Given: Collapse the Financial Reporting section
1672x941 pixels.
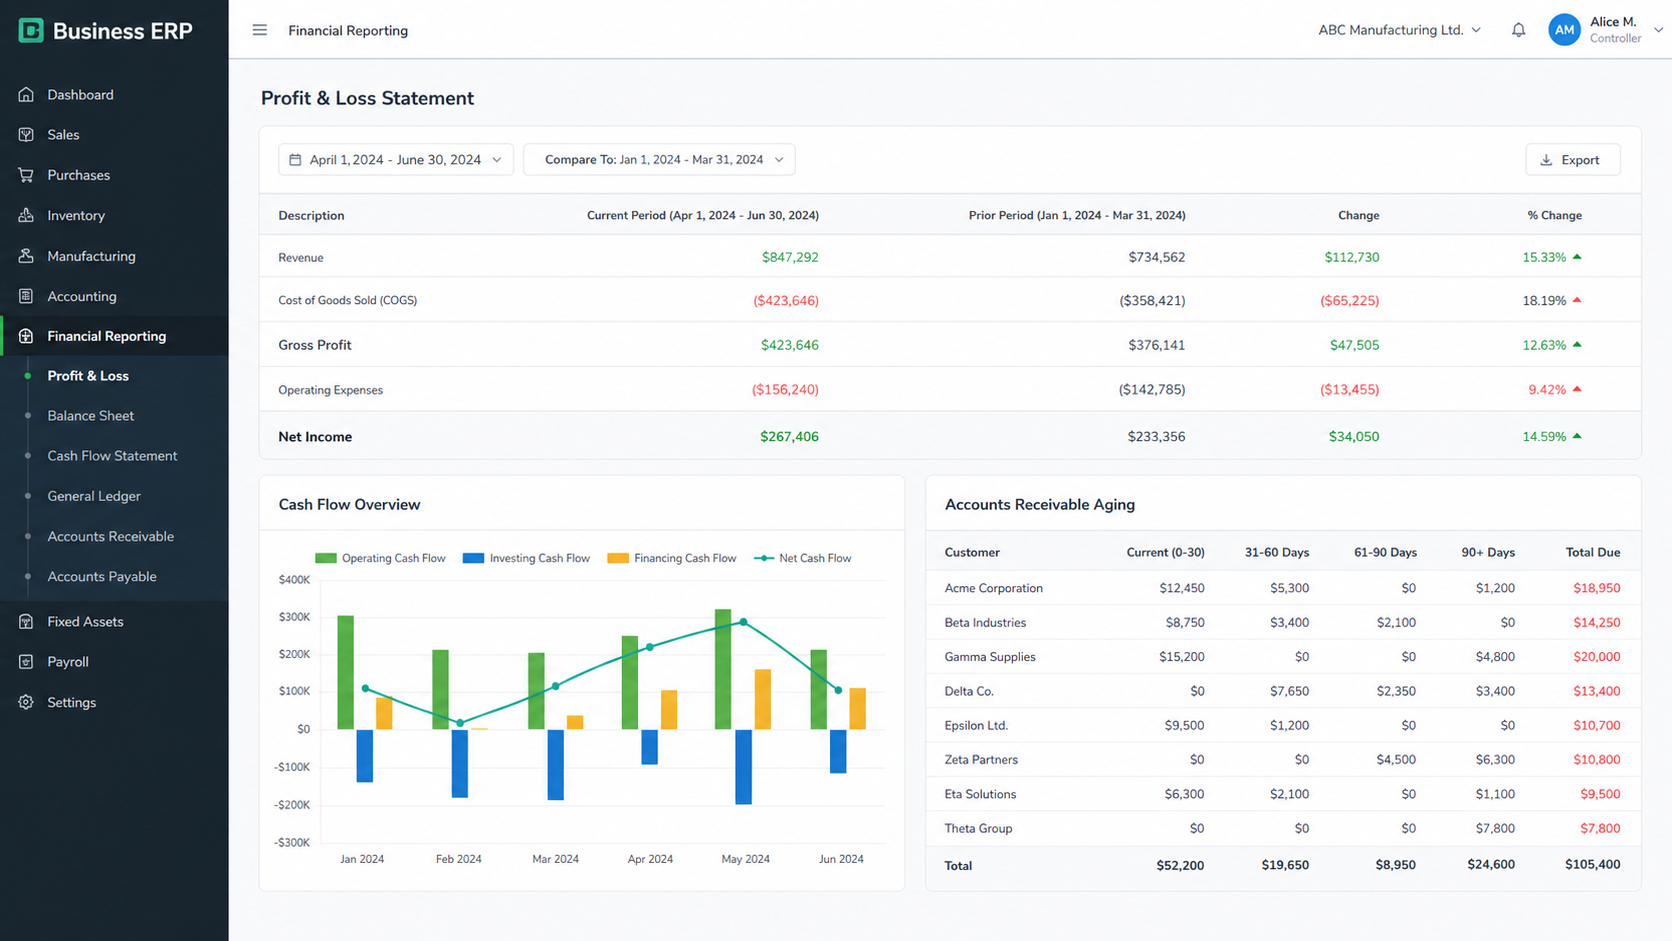Looking at the screenshot, I should (x=114, y=336).
